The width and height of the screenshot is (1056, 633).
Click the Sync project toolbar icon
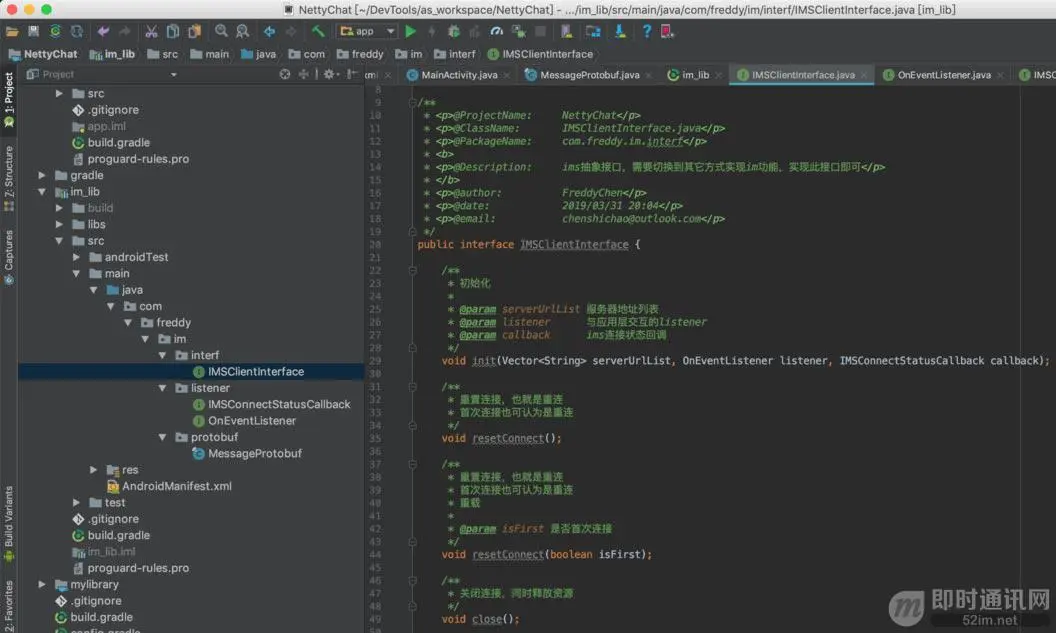[x=55, y=31]
